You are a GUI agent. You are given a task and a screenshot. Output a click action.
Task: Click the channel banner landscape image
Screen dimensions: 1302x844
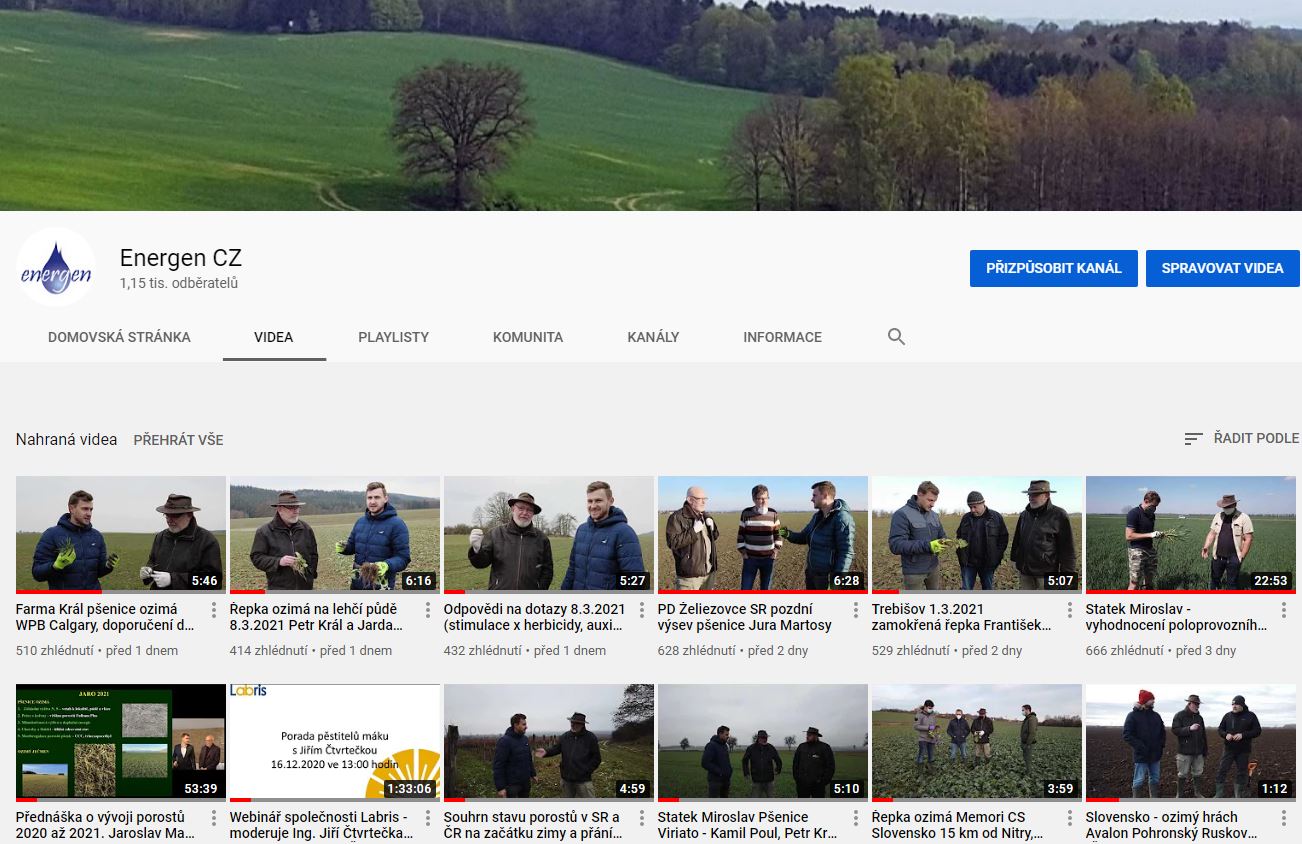[651, 105]
